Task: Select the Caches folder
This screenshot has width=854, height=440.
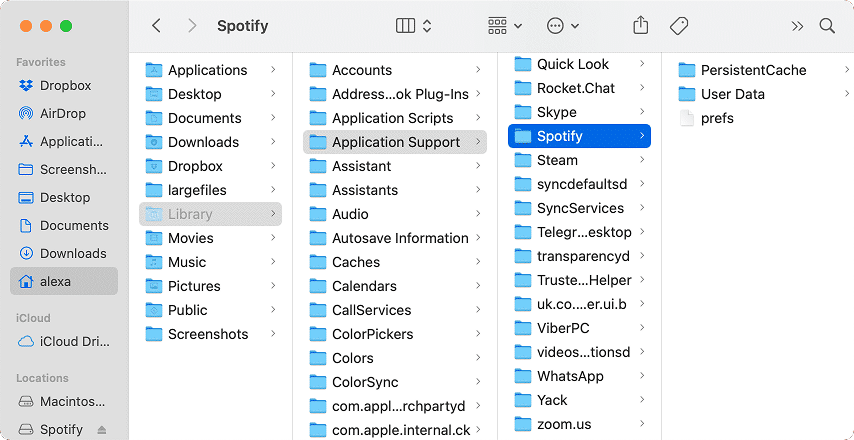Action: (x=395, y=262)
